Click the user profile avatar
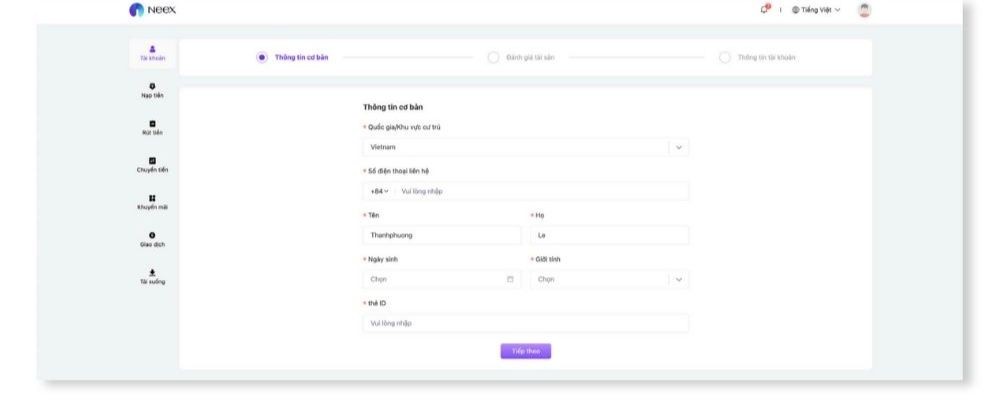1000x401 pixels. [864, 11]
